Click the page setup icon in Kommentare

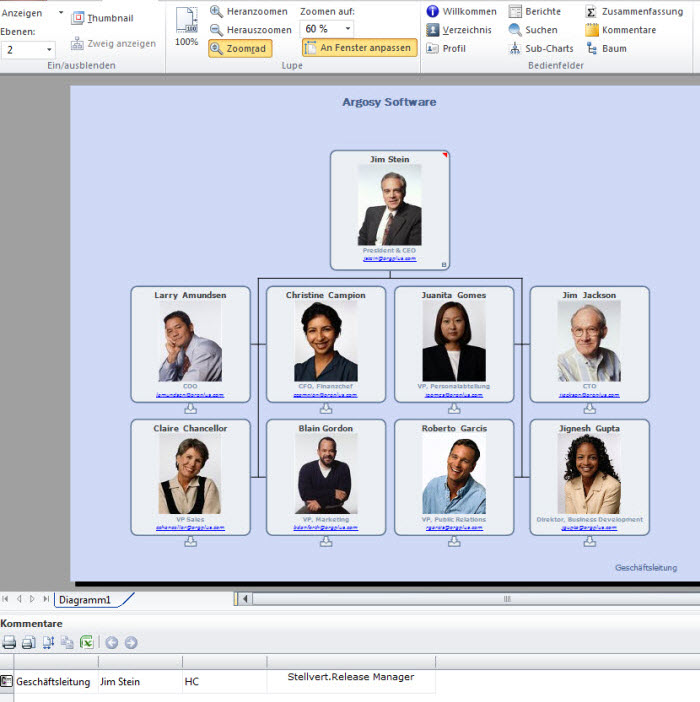[48, 642]
